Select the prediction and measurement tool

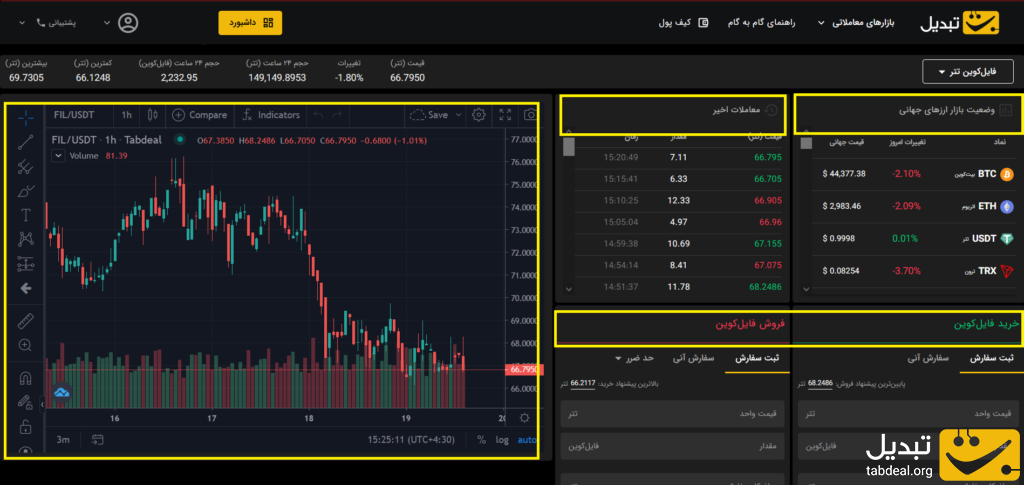click(25, 264)
